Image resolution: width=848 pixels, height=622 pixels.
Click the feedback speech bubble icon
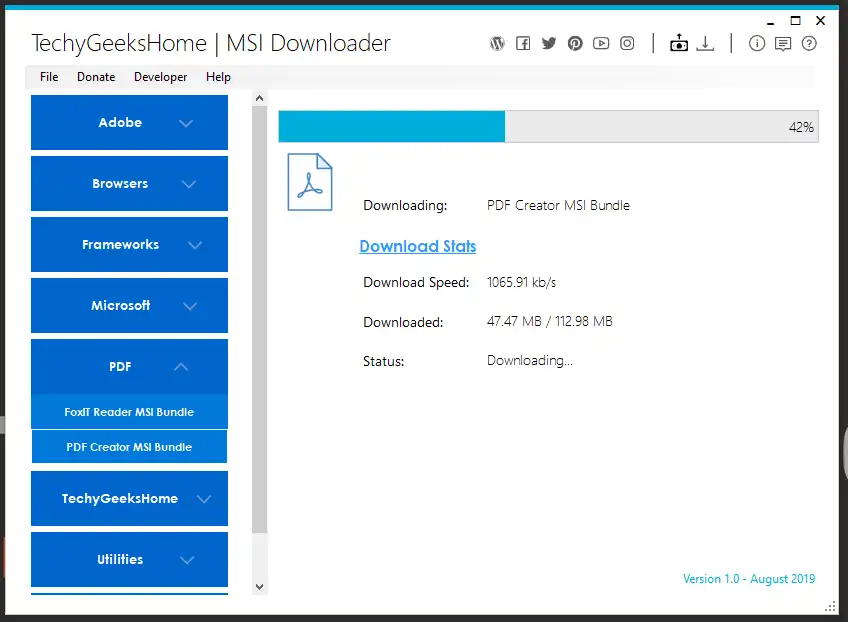tap(783, 44)
